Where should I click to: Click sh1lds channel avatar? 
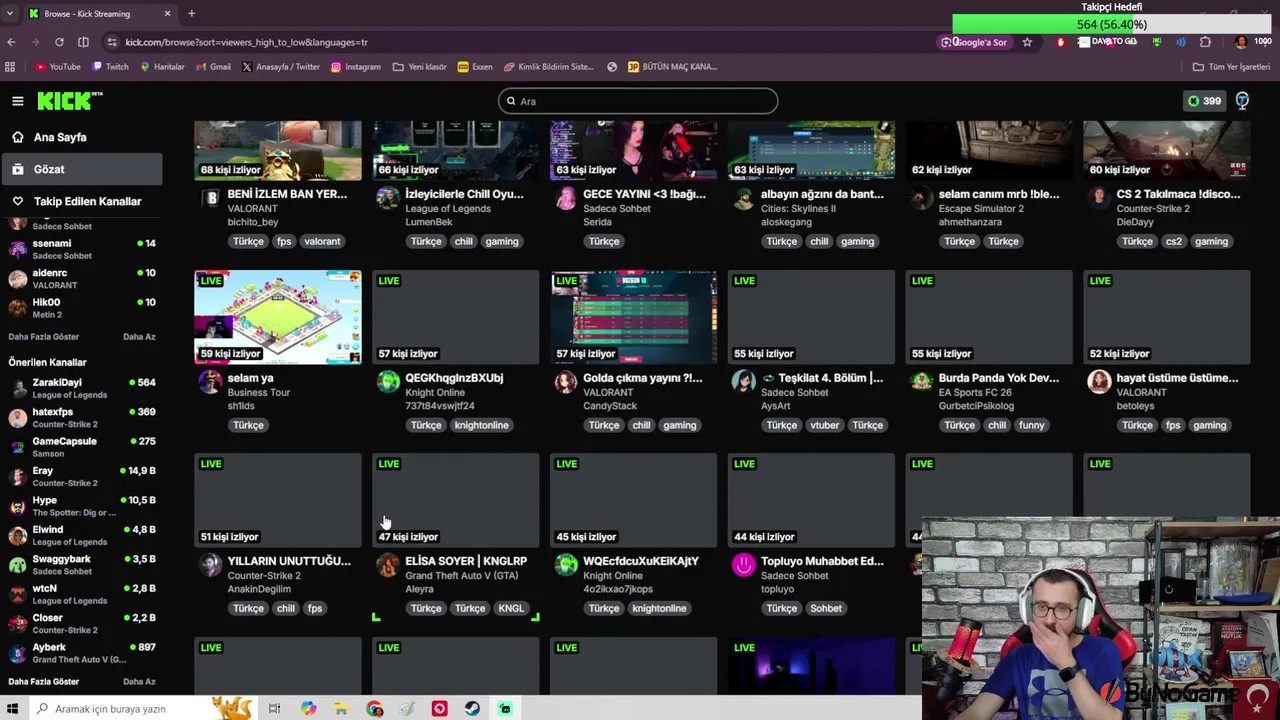coord(210,382)
